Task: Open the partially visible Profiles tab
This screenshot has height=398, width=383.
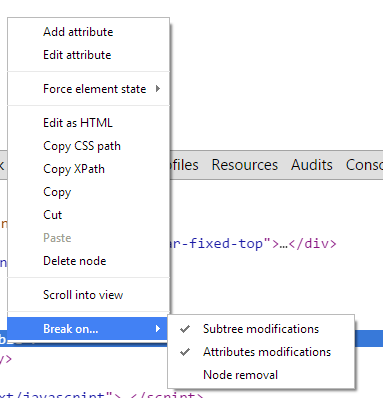Action: point(184,165)
